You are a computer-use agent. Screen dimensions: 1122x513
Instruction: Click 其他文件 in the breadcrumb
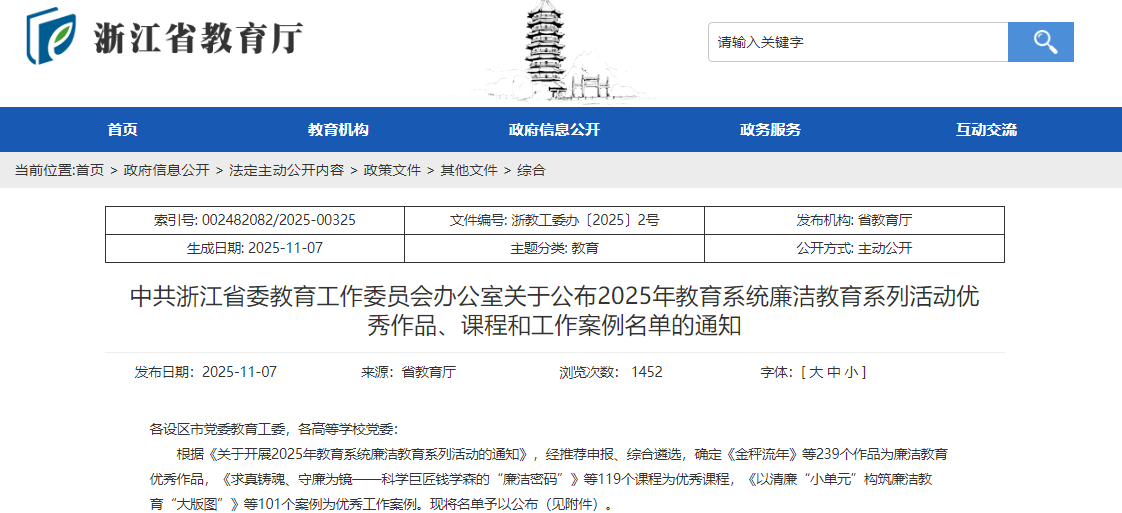pos(469,171)
